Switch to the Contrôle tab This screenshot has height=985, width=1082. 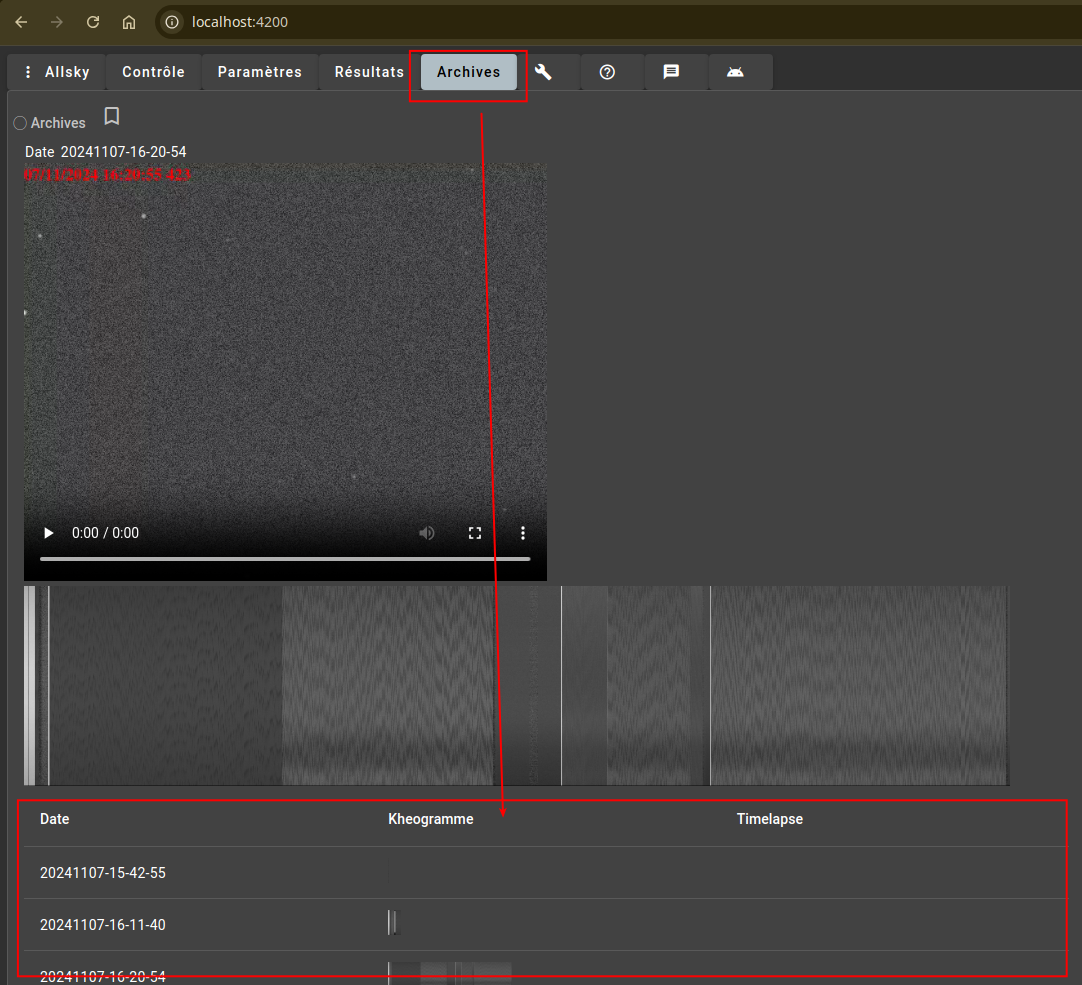pos(153,72)
